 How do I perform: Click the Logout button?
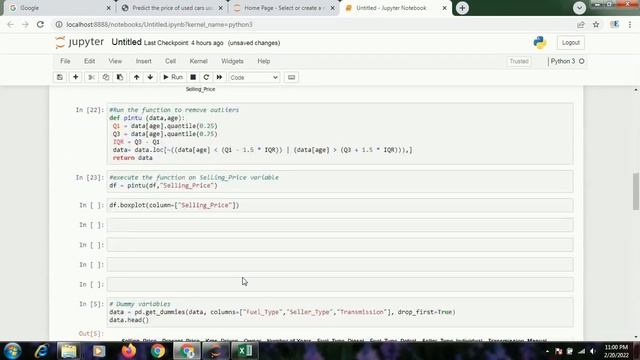[571, 42]
